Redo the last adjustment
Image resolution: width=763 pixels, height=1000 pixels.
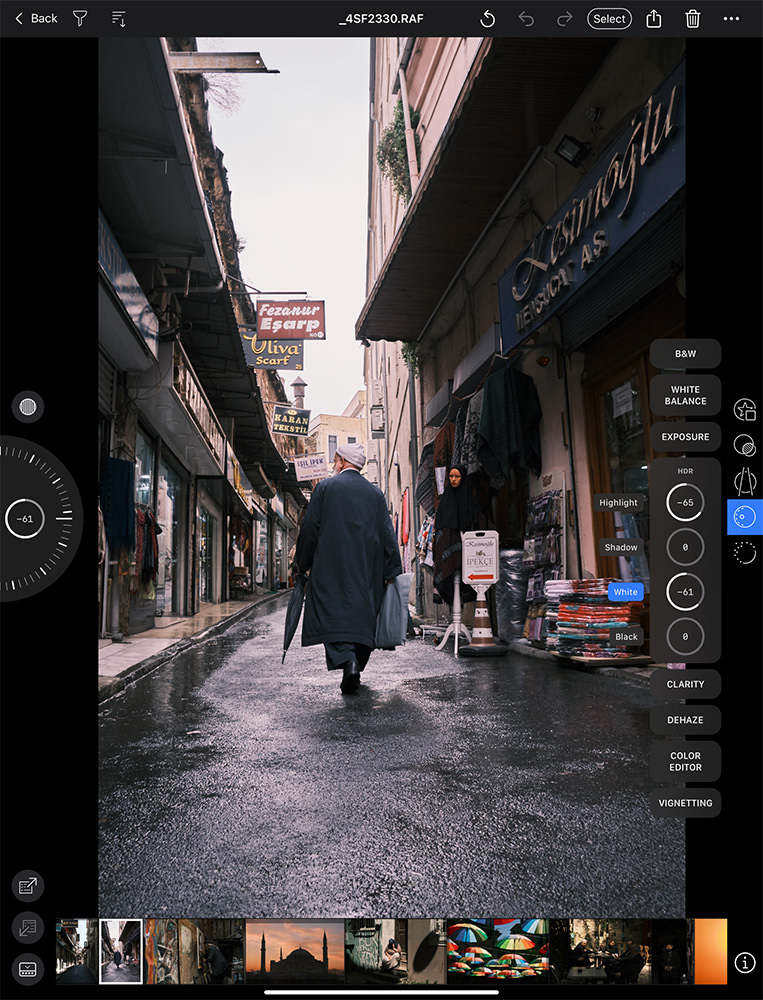tap(565, 19)
